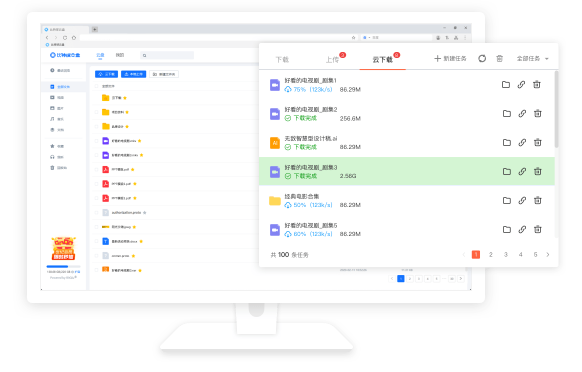Click the blue 本地上传 button
Screen dimensions: 582x372
coord(134,74)
